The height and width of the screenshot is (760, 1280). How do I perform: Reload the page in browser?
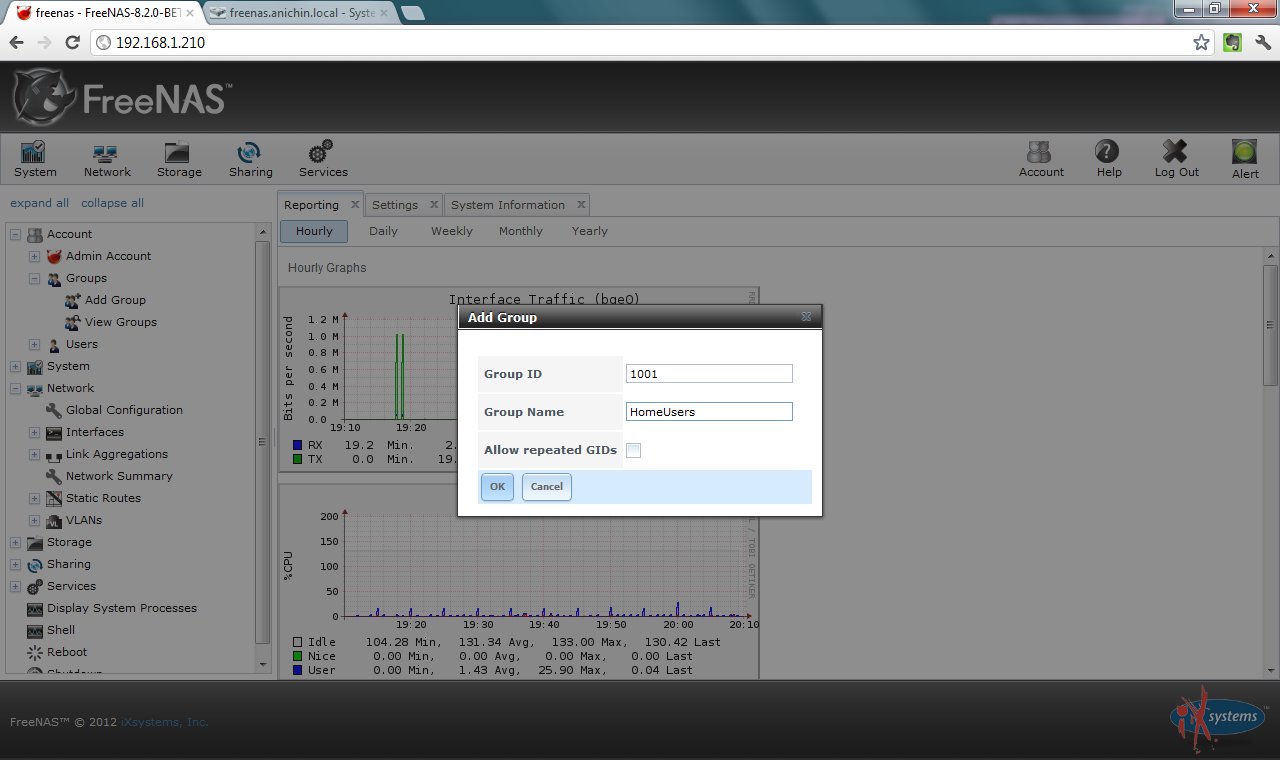click(72, 42)
